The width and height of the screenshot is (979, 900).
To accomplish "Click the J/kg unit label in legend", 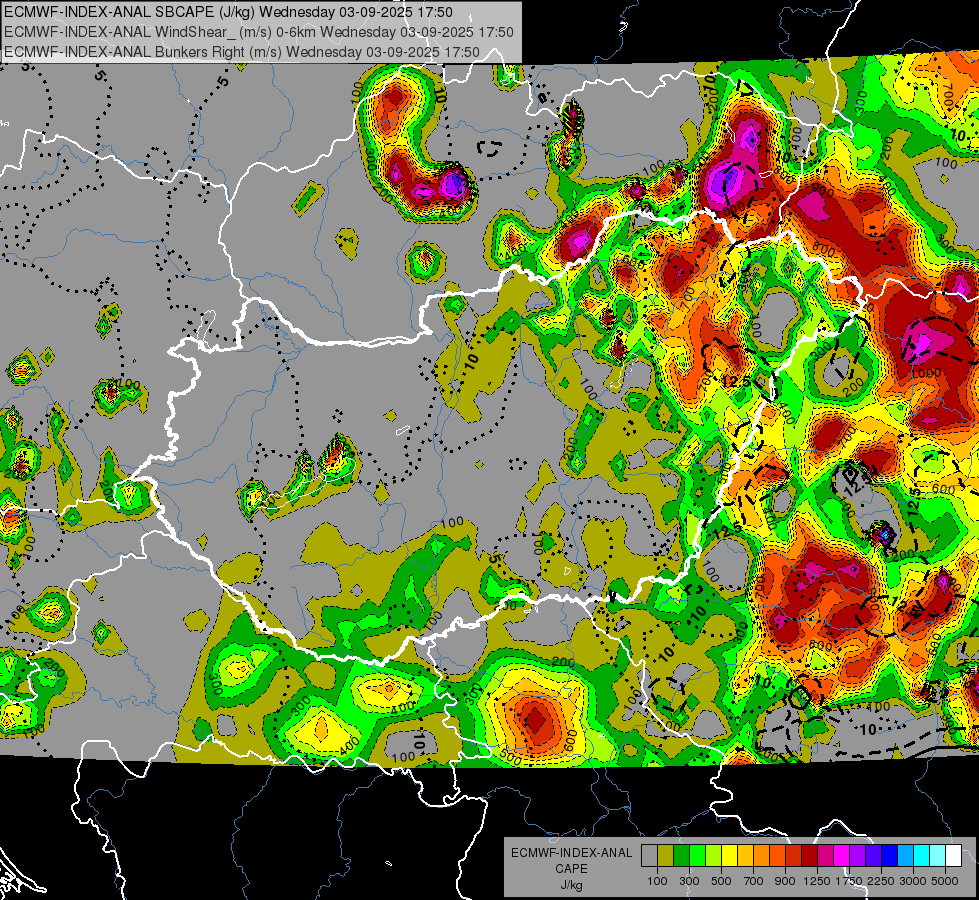I will point(571,886).
